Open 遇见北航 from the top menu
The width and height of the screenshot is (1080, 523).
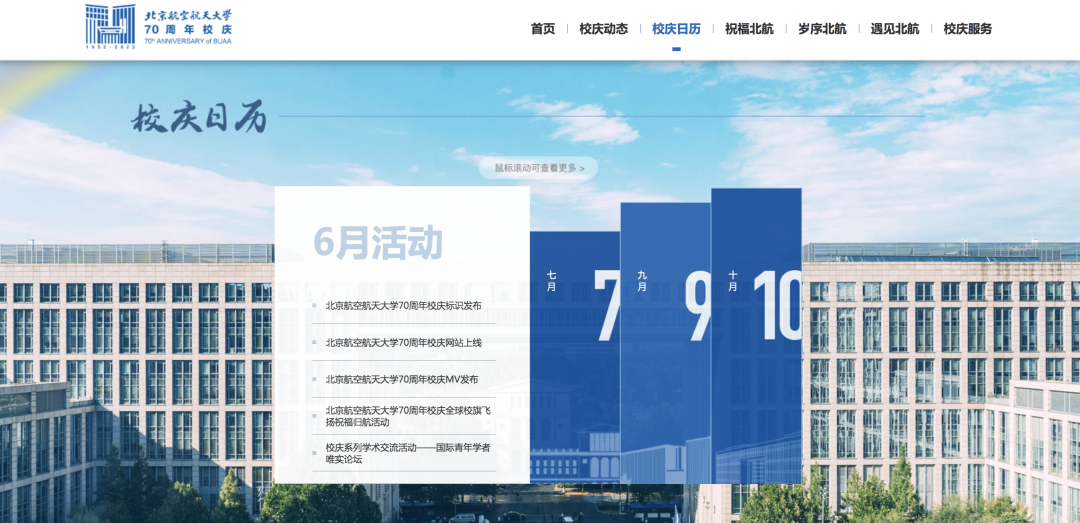[x=895, y=29]
